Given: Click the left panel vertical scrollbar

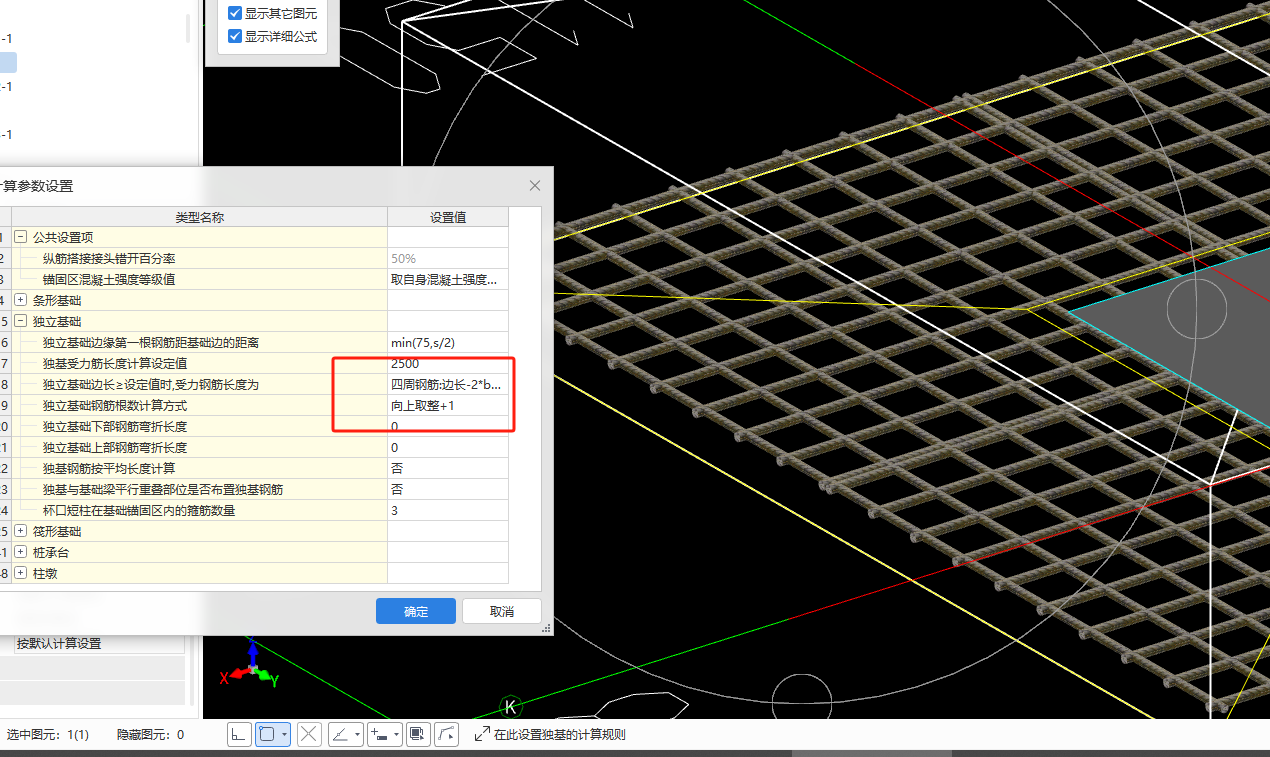Looking at the screenshot, I should [188, 27].
